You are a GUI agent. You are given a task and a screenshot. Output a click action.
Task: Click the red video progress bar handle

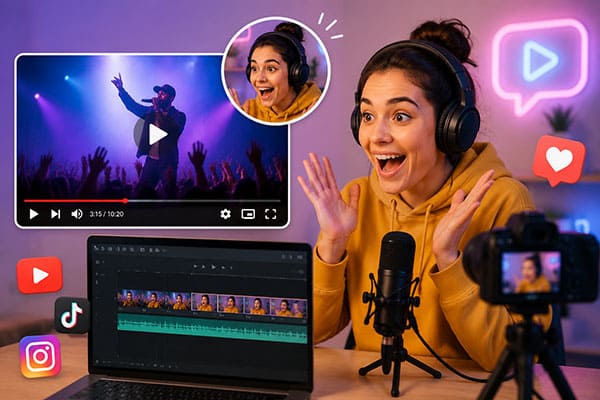[125, 201]
